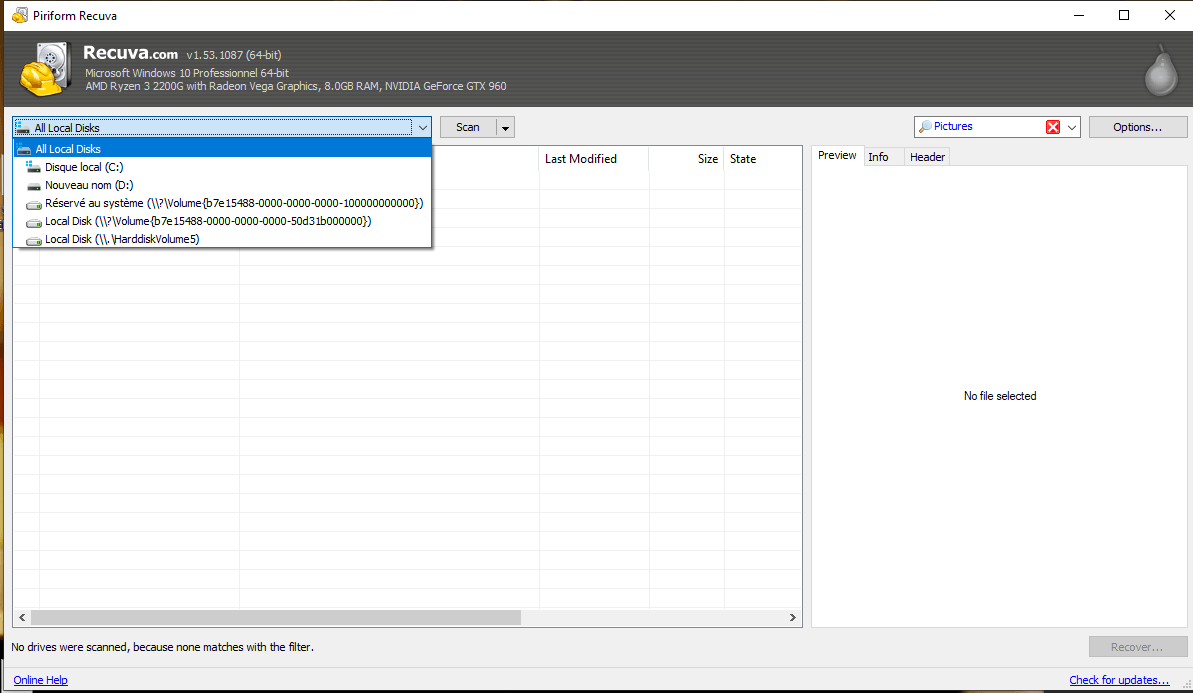Click the AMD Ryzen 3 2200G hardware line
Screen dimensions: 1193x693
click(x=295, y=87)
